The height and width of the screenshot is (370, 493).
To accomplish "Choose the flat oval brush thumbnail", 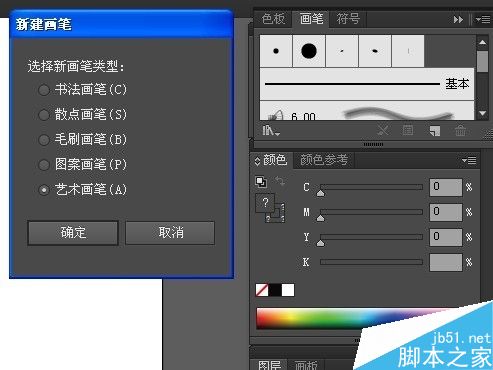I will click(375, 51).
